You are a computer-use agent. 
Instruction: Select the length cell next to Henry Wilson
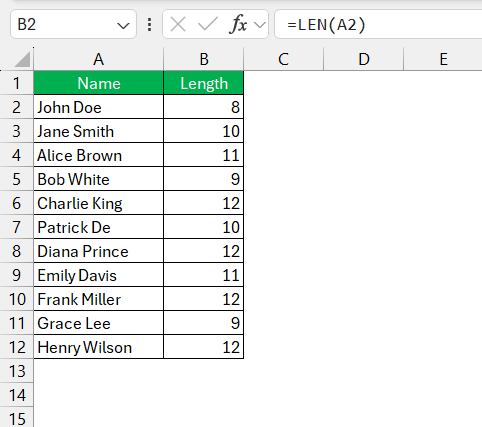[204, 347]
